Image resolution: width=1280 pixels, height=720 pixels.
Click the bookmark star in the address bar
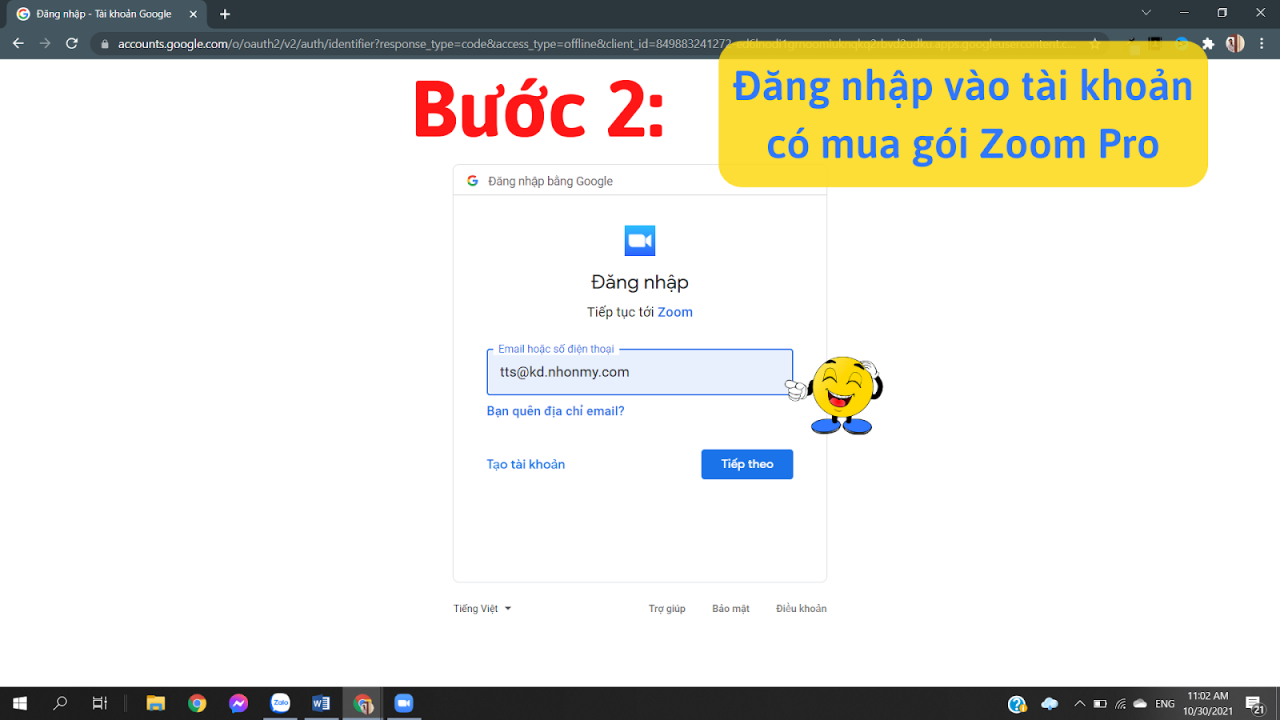coord(1094,43)
